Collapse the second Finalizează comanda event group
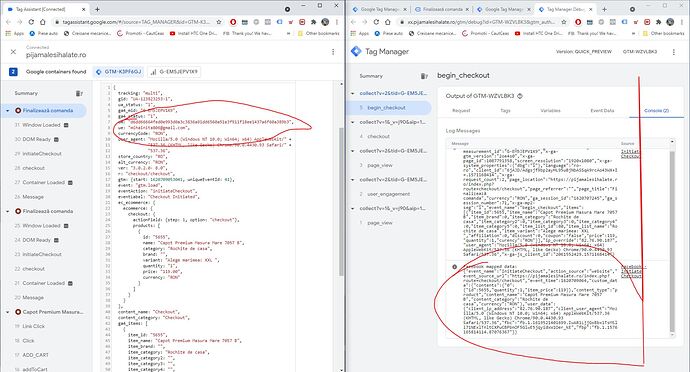 (x=7, y=212)
